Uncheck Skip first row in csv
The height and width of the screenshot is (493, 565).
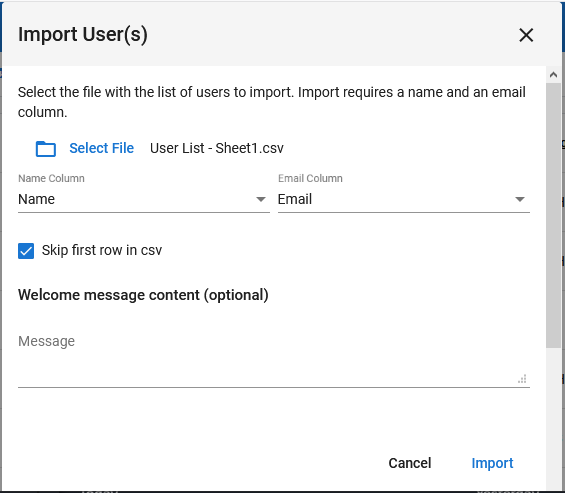pos(26,251)
